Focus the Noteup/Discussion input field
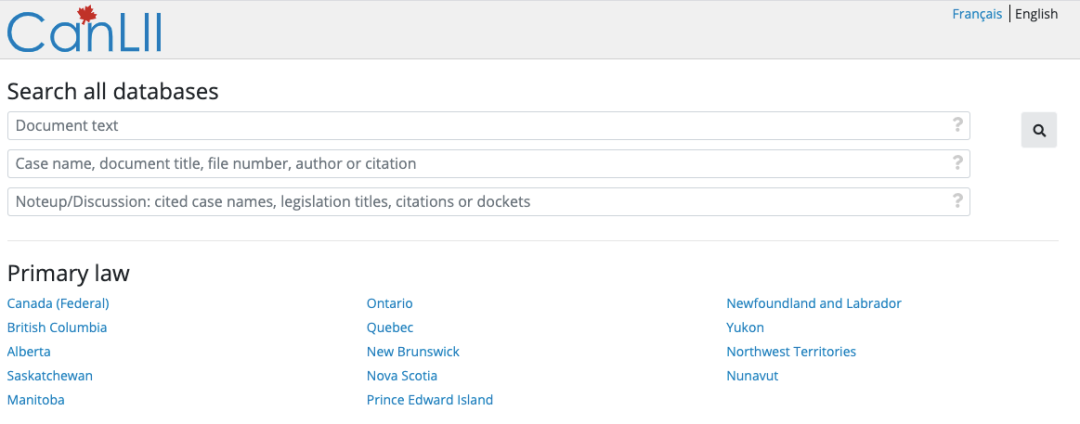The width and height of the screenshot is (1080, 424). [x=488, y=201]
